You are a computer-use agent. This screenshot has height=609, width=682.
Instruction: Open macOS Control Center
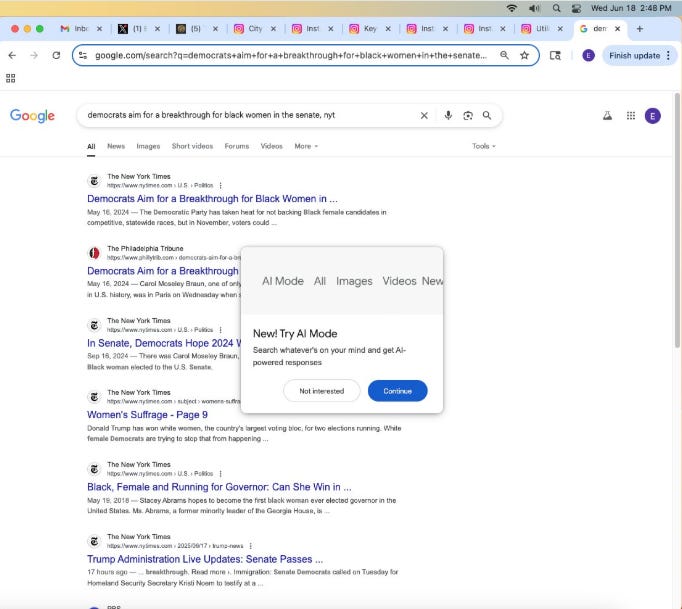[576, 8]
